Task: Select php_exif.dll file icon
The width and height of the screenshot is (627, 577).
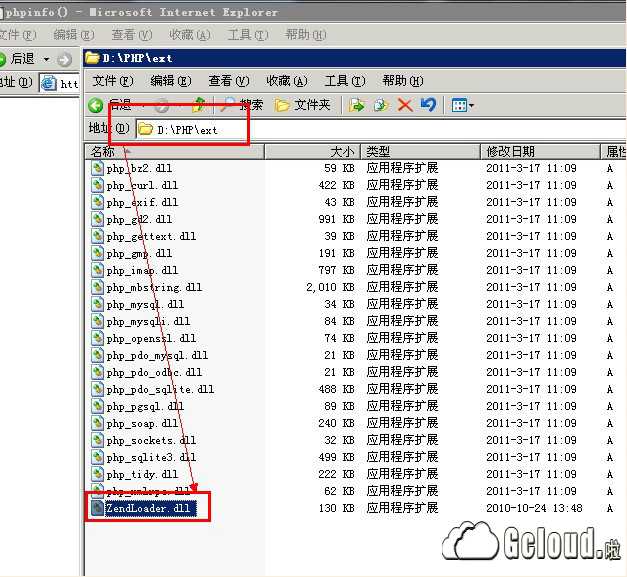Action: tap(97, 202)
